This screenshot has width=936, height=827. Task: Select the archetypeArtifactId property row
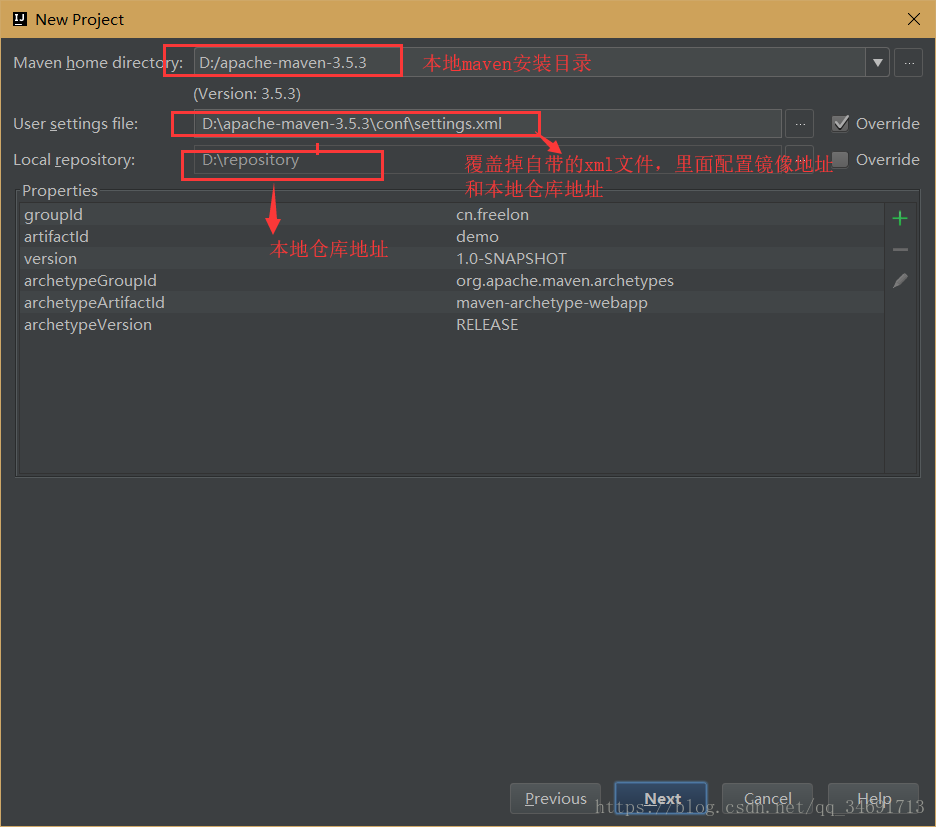(x=452, y=303)
